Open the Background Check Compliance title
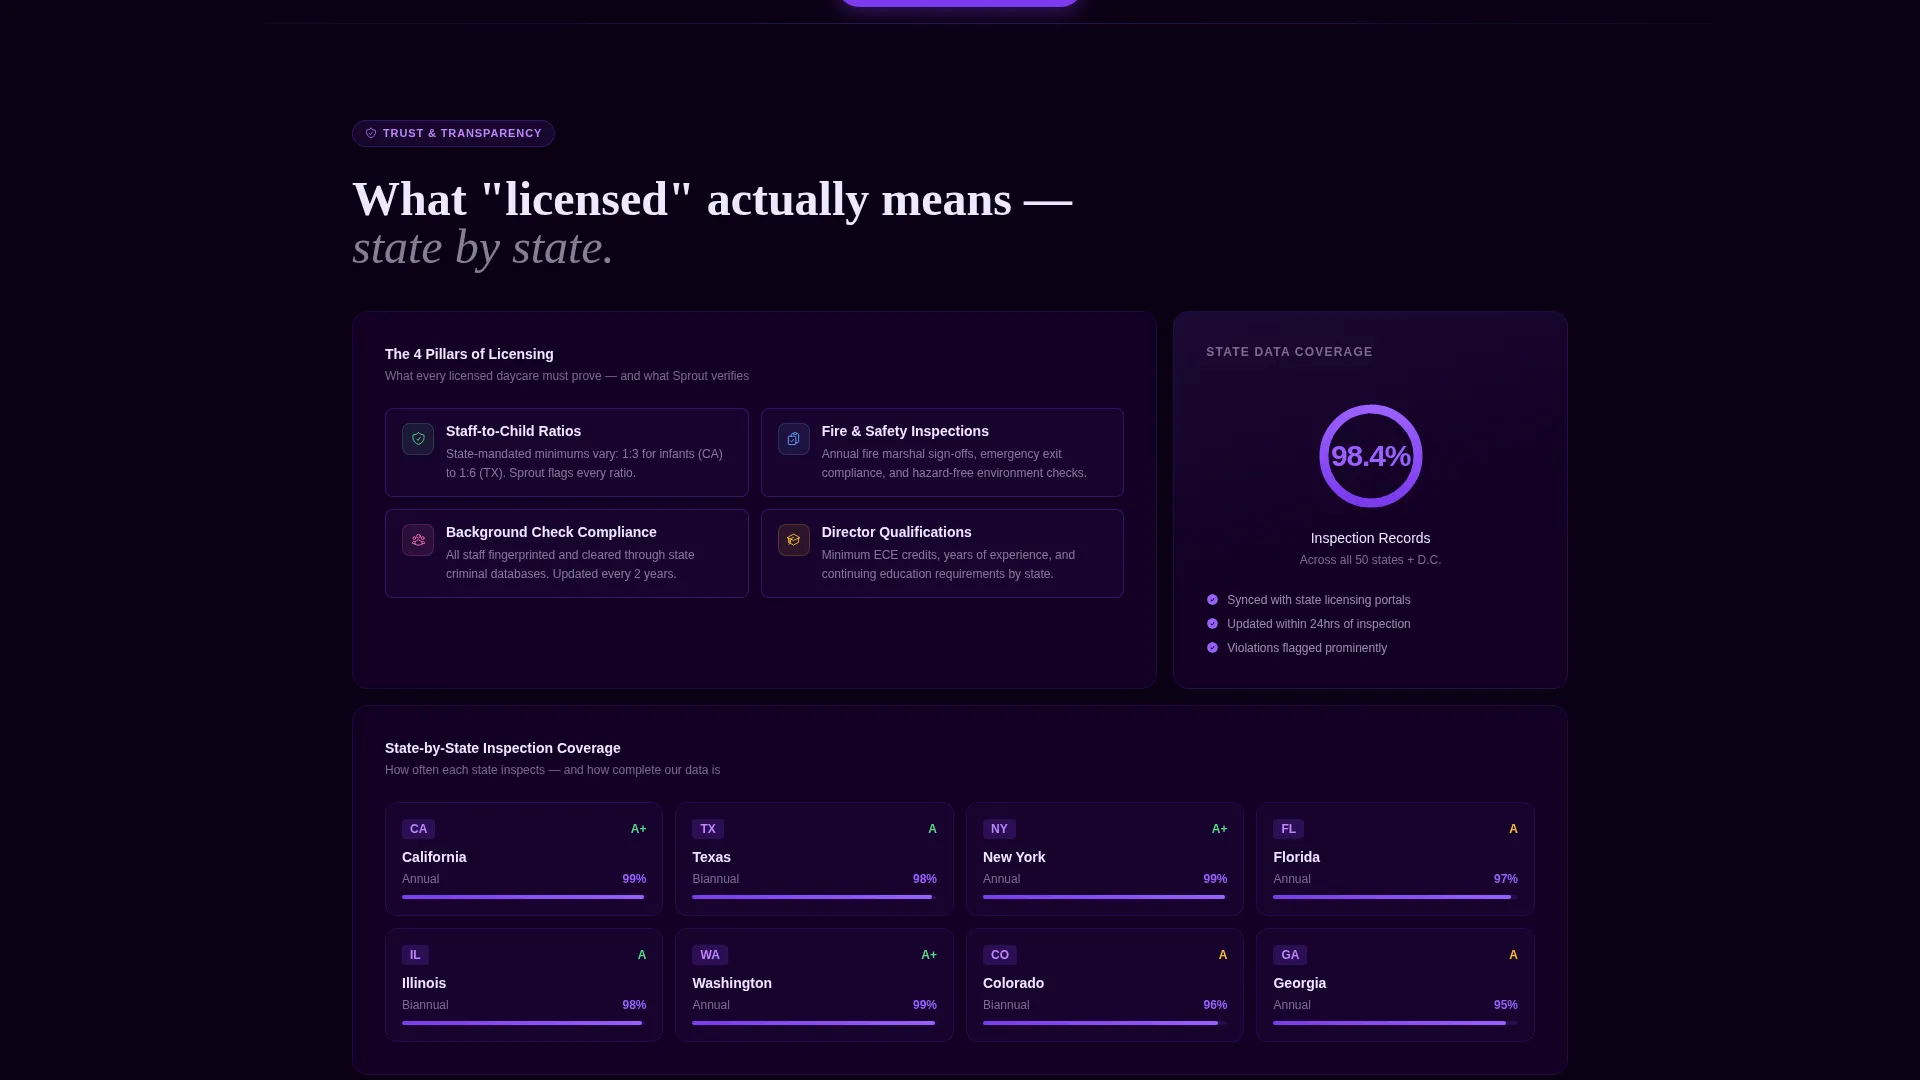The height and width of the screenshot is (1080, 1920). click(551, 532)
